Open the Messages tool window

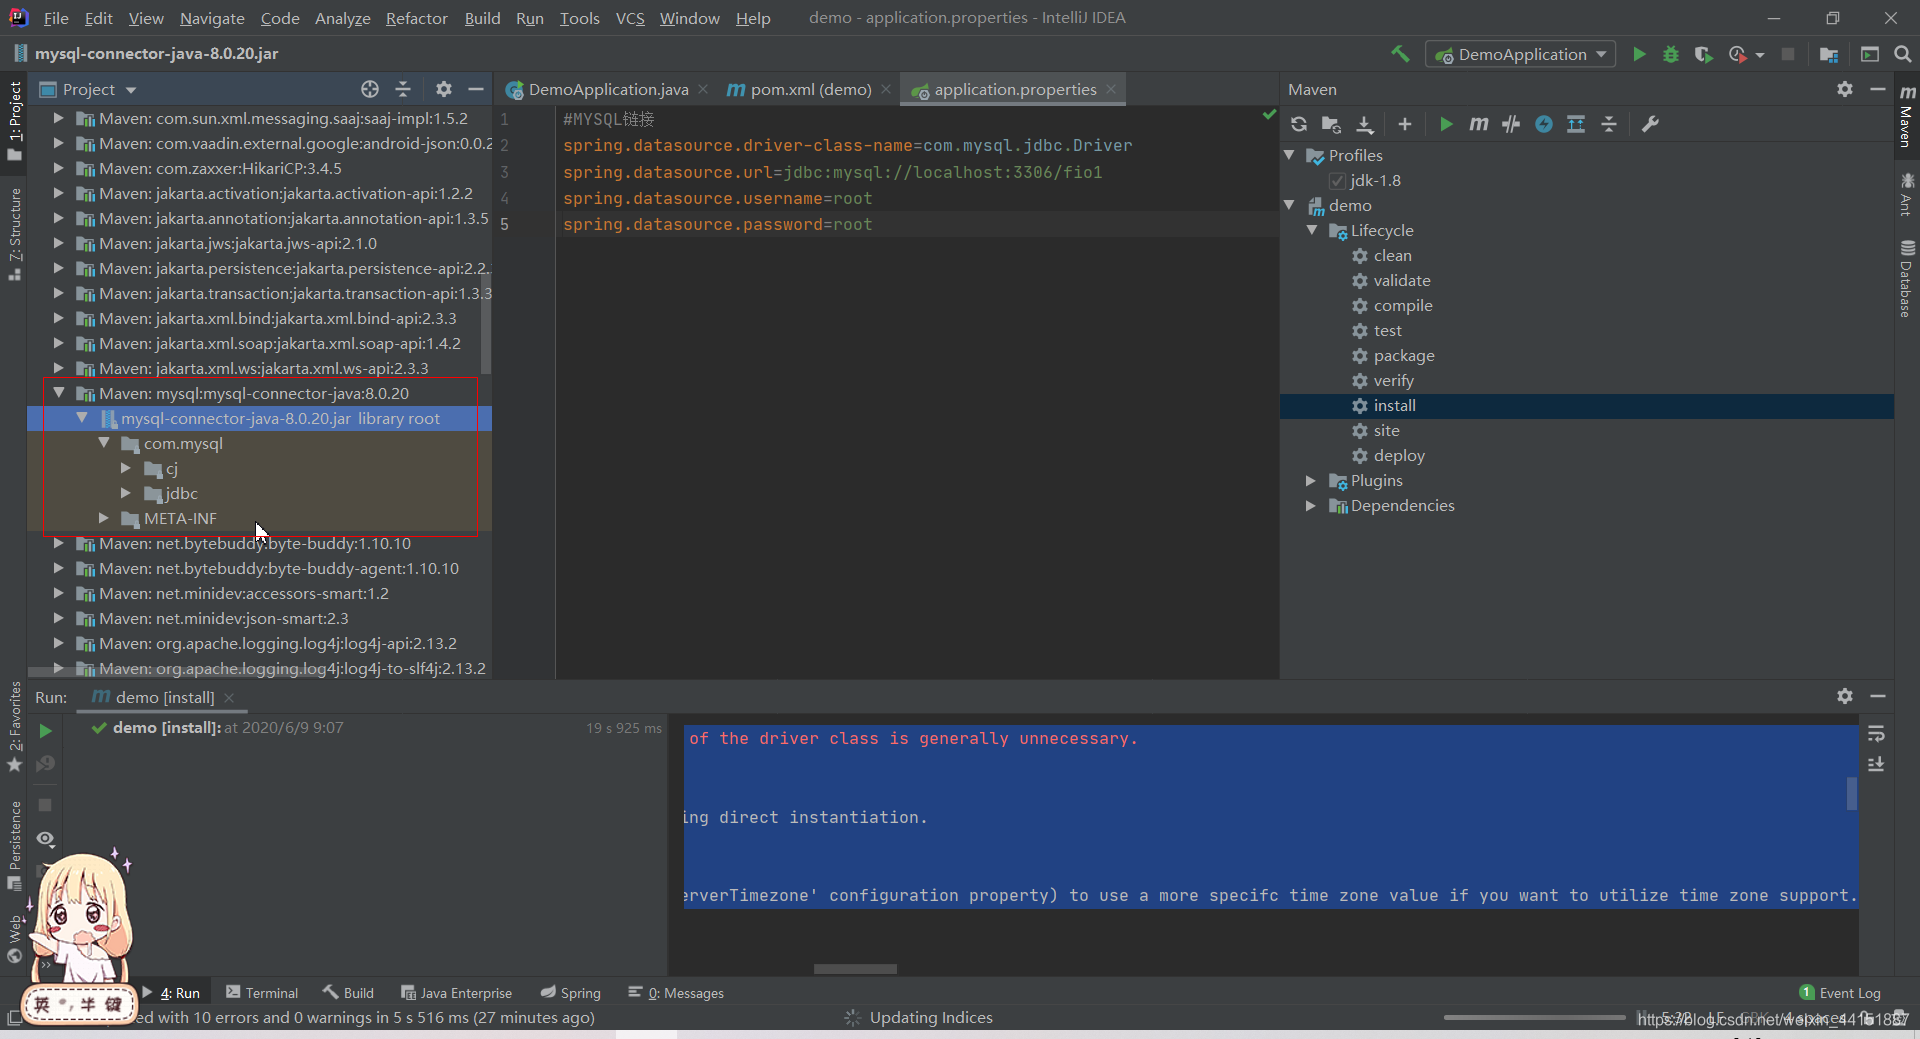[676, 993]
